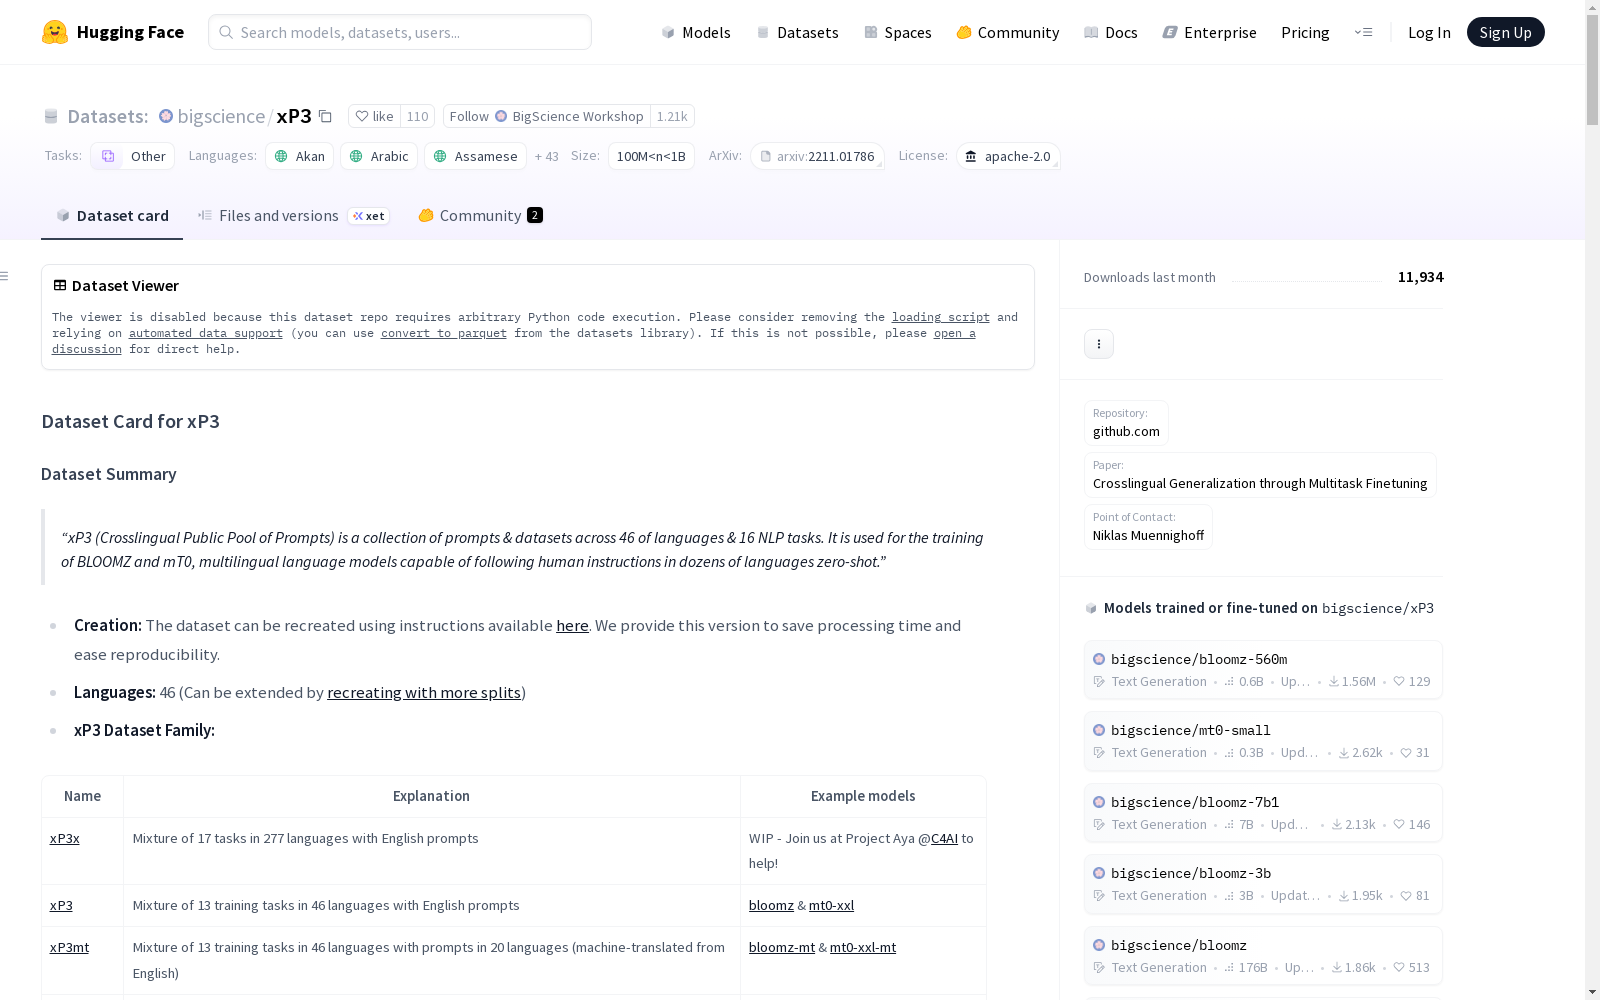Click Log In
This screenshot has width=1600, height=1000.
(1429, 32)
